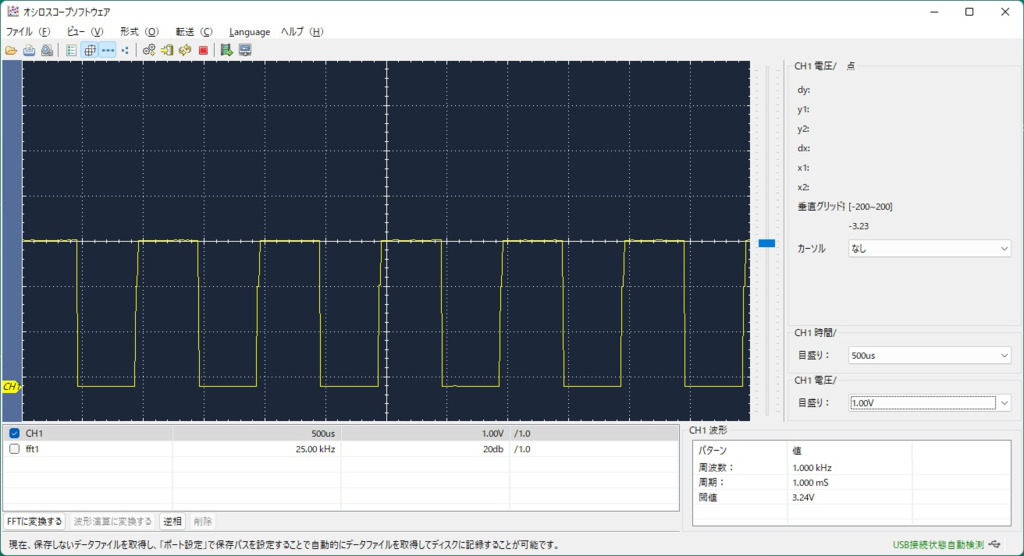Open the ファイル (F) menu
This screenshot has height=556, width=1024.
(27, 31)
